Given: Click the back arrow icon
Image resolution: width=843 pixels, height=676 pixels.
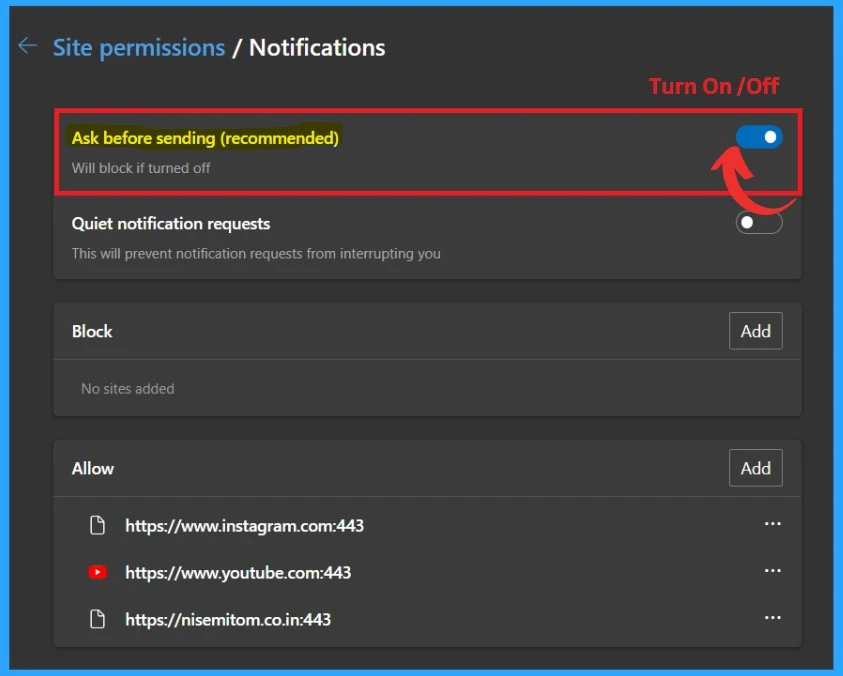Looking at the screenshot, I should pos(28,46).
